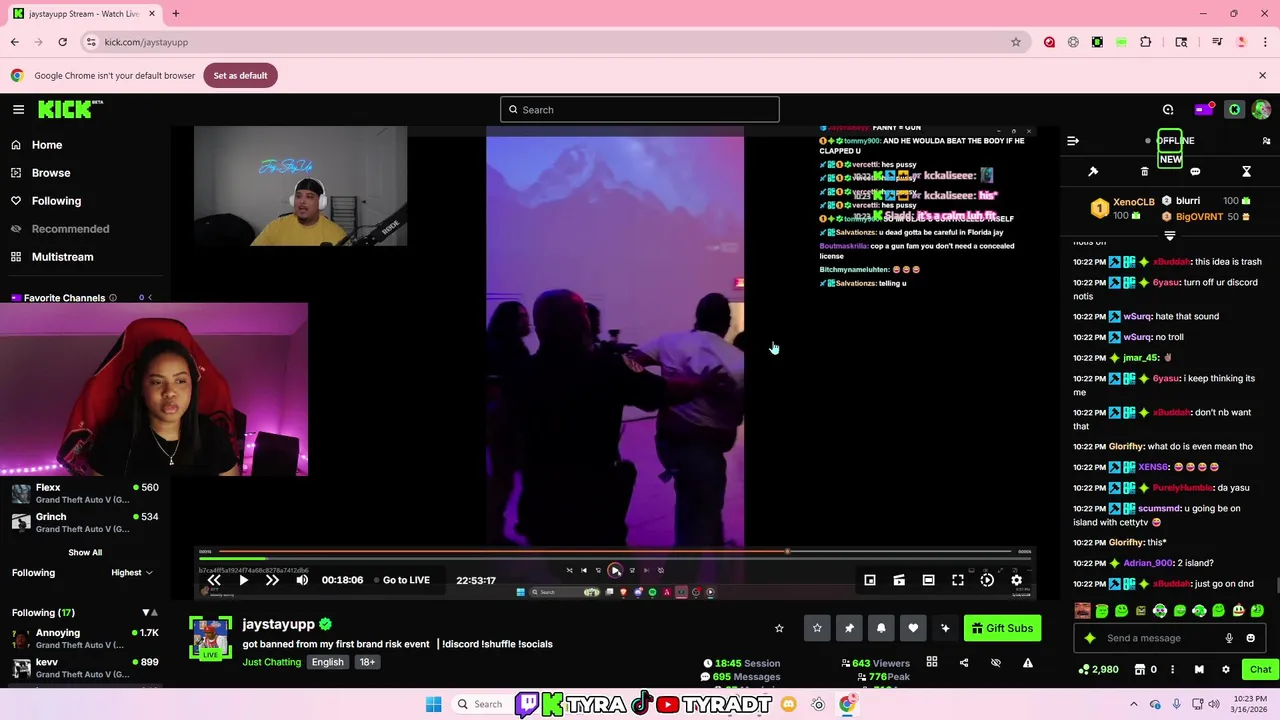Open Multistream in sidebar

point(62,257)
